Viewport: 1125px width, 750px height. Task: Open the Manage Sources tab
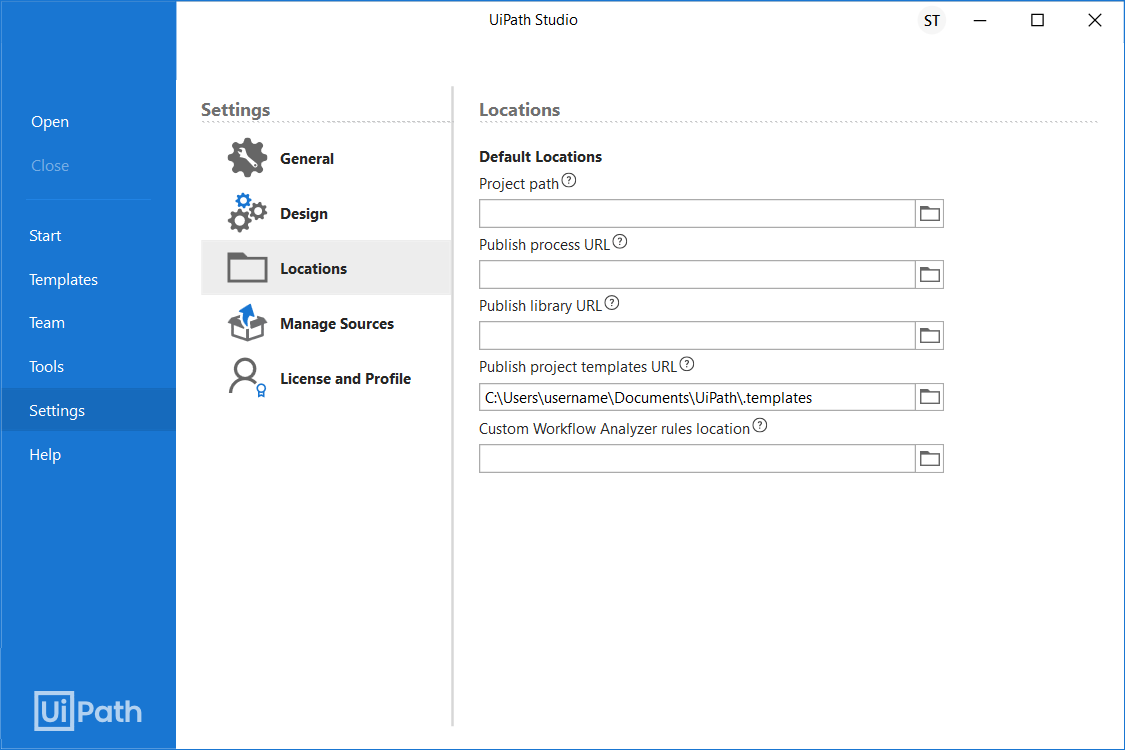click(x=326, y=323)
